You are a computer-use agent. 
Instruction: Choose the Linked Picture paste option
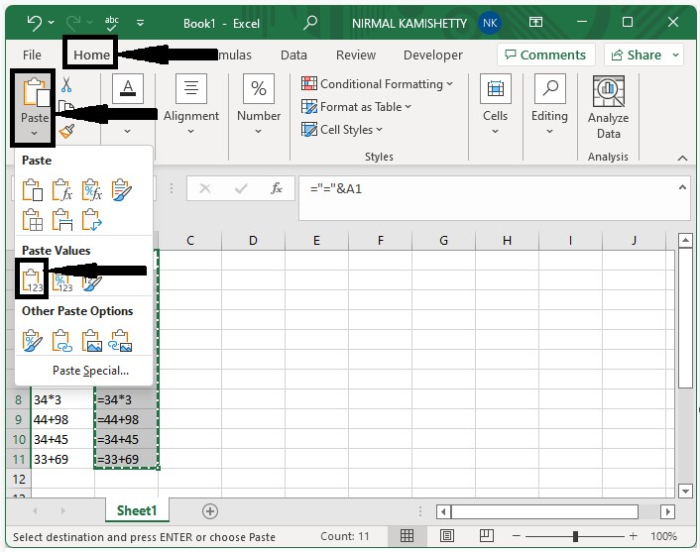(x=121, y=341)
